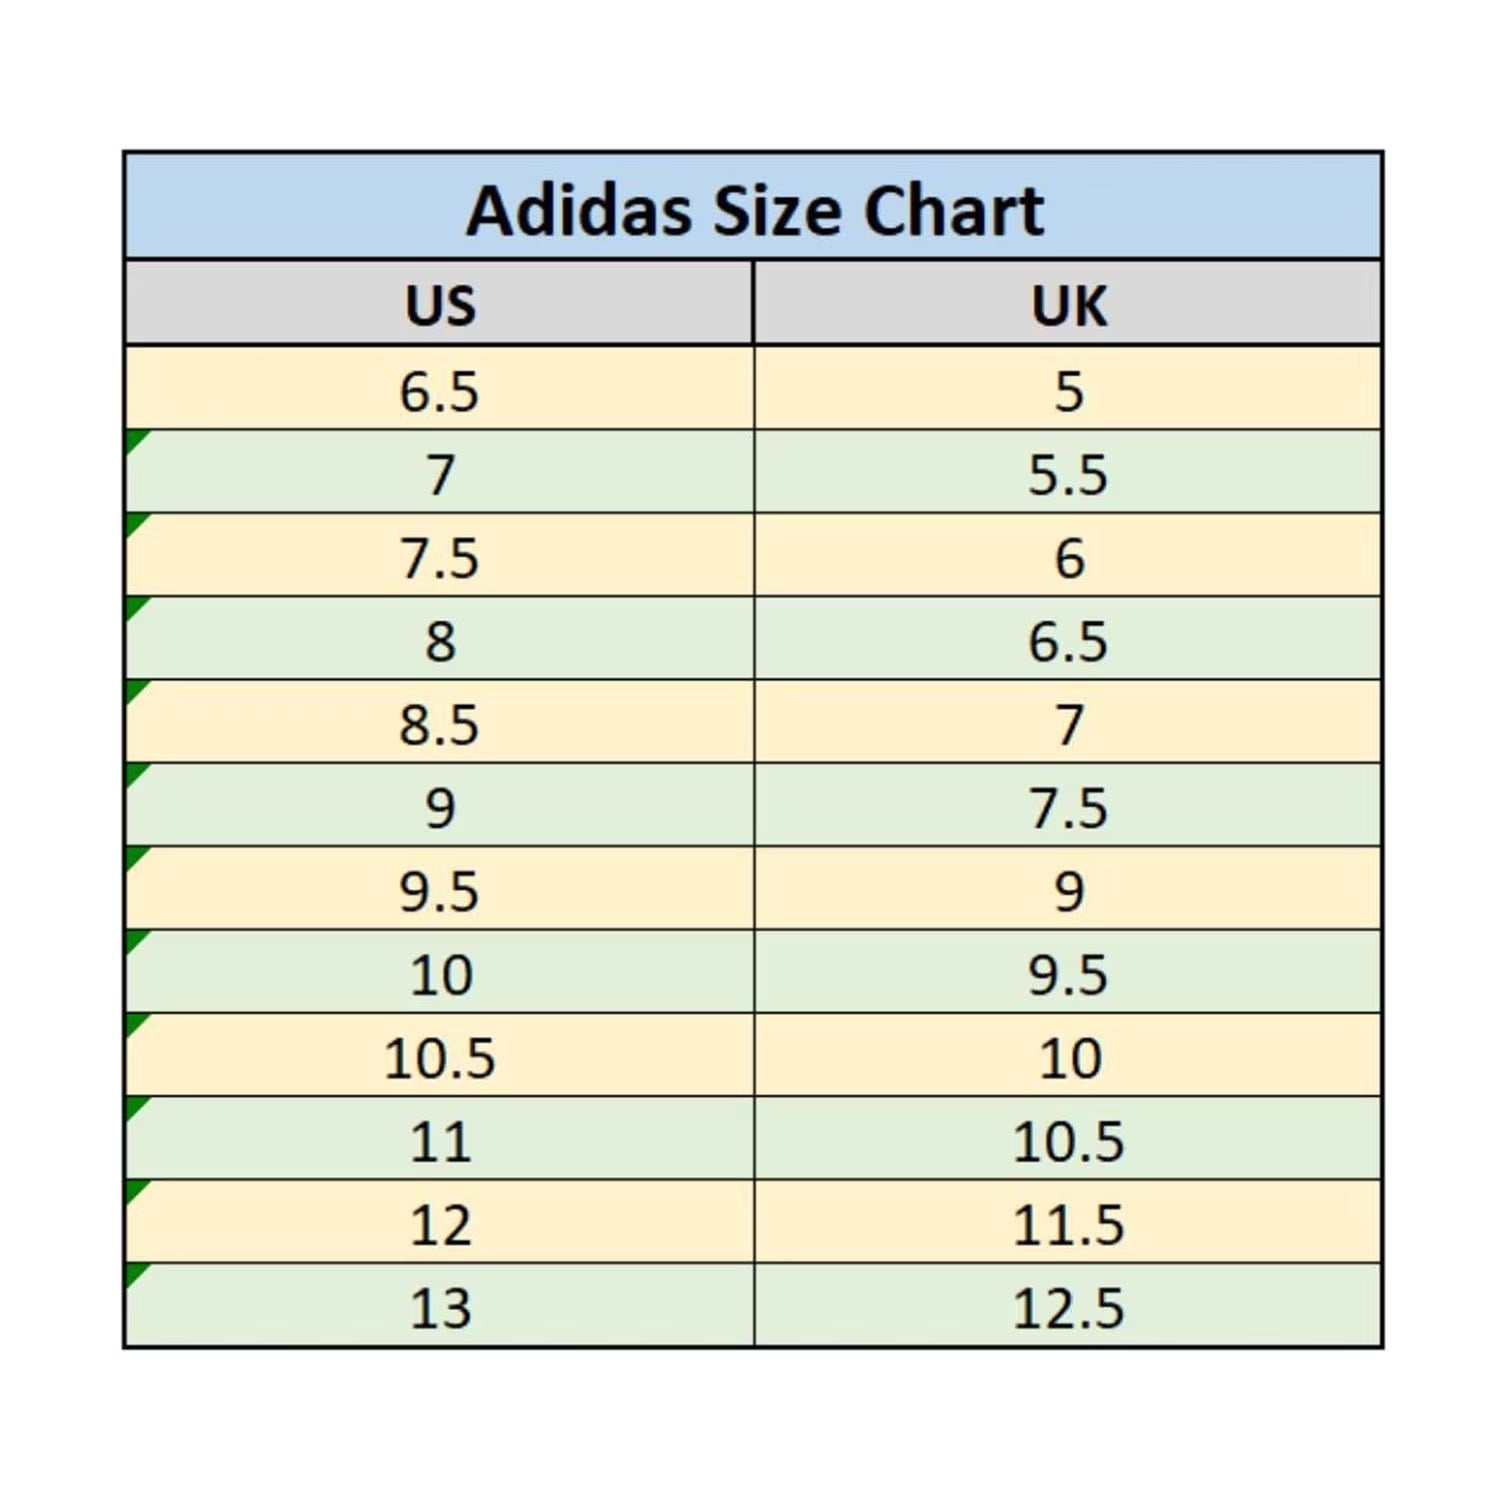Select the US column header
Image resolution: width=1500 pixels, height=1500 pixels.
[x=440, y=304]
